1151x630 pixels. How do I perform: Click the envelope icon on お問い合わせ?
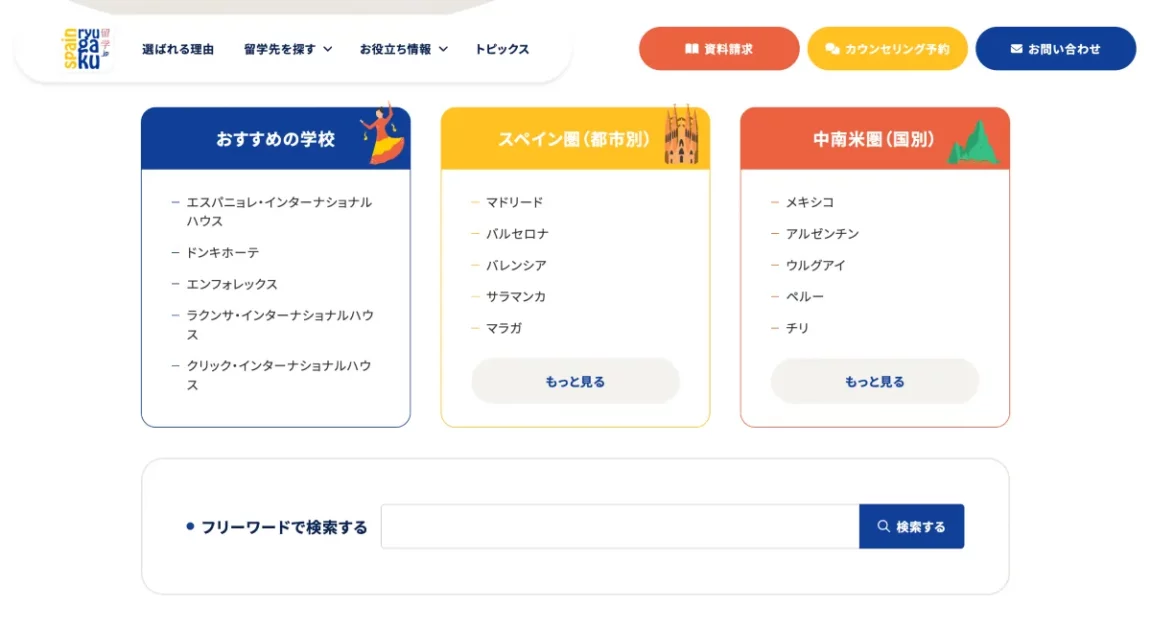point(1016,49)
